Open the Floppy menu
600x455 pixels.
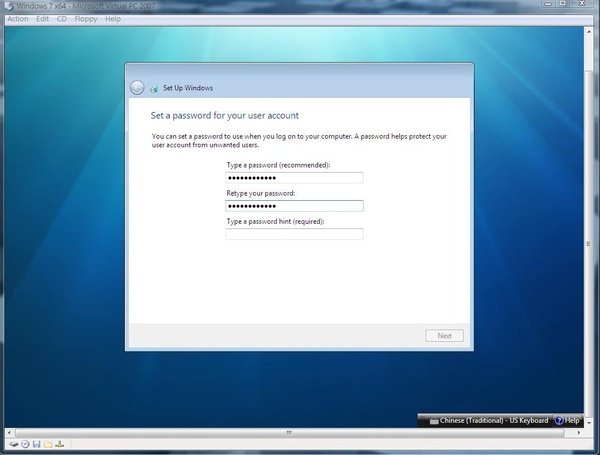pos(86,19)
